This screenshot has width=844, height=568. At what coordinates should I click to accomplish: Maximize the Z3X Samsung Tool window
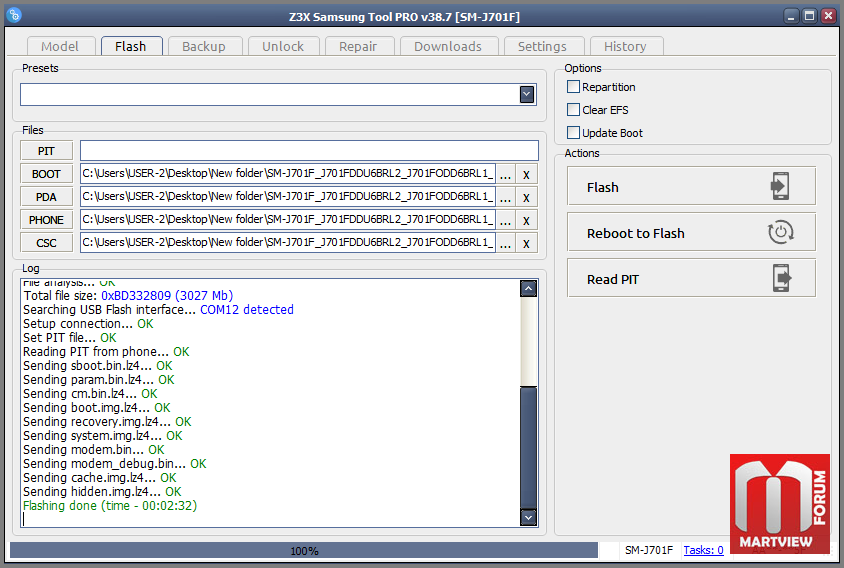tap(809, 16)
